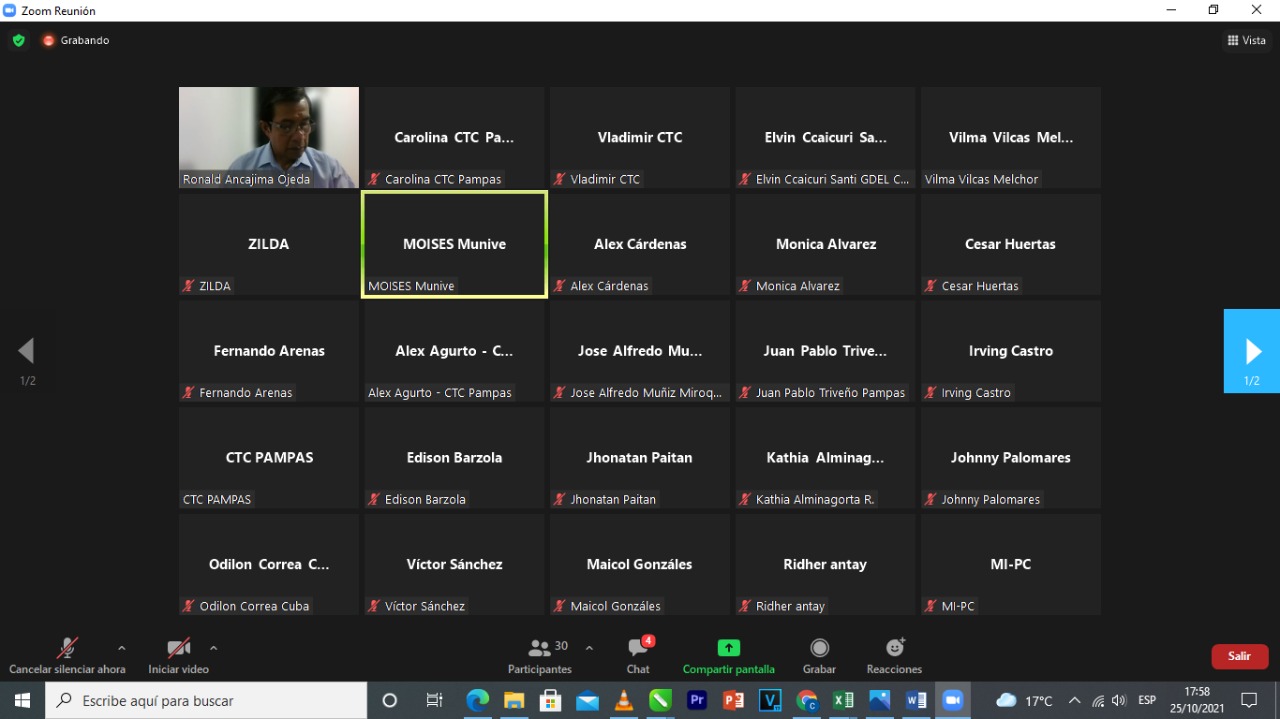Open the Participantes panel
This screenshot has width=1280, height=719.
[540, 656]
